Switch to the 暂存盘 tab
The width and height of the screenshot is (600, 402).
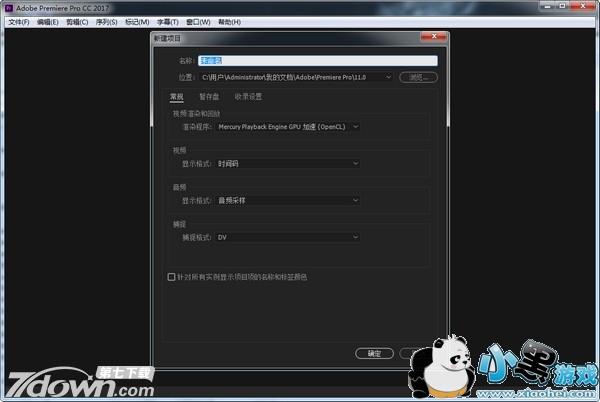(209, 97)
